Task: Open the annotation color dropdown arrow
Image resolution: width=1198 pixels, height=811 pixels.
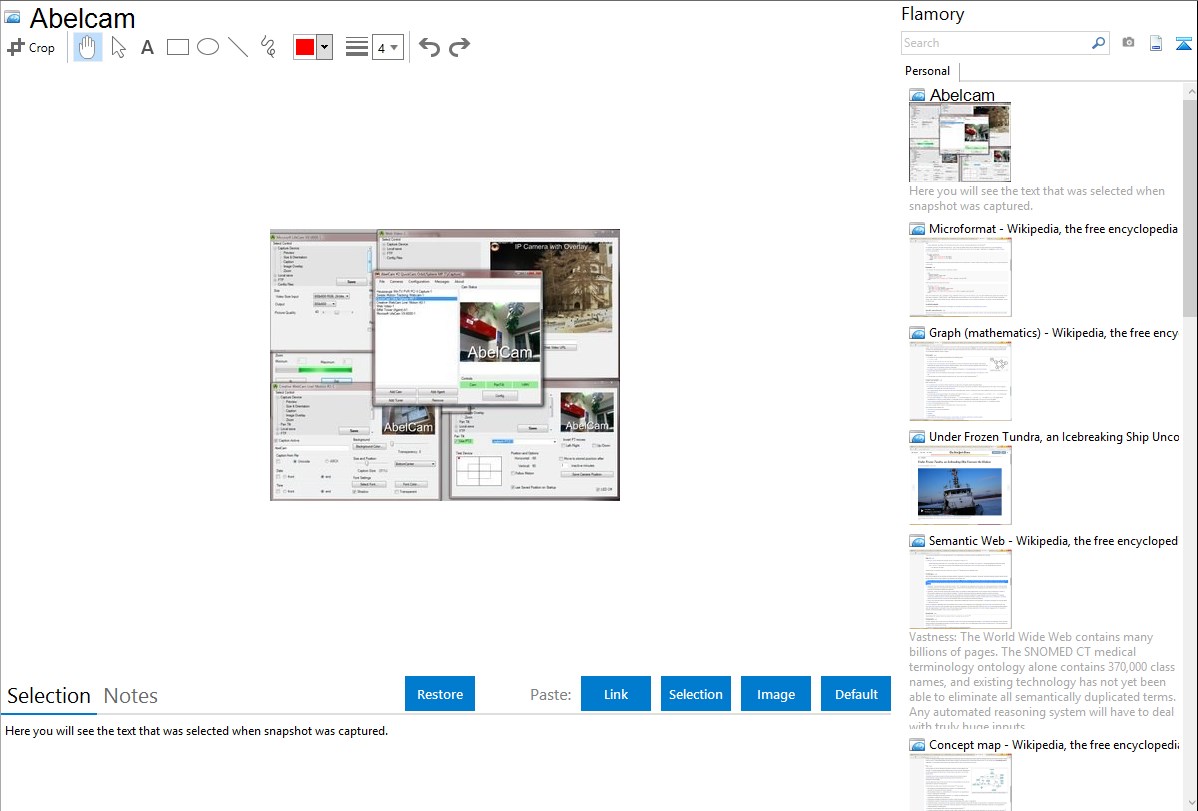Action: 325,47
